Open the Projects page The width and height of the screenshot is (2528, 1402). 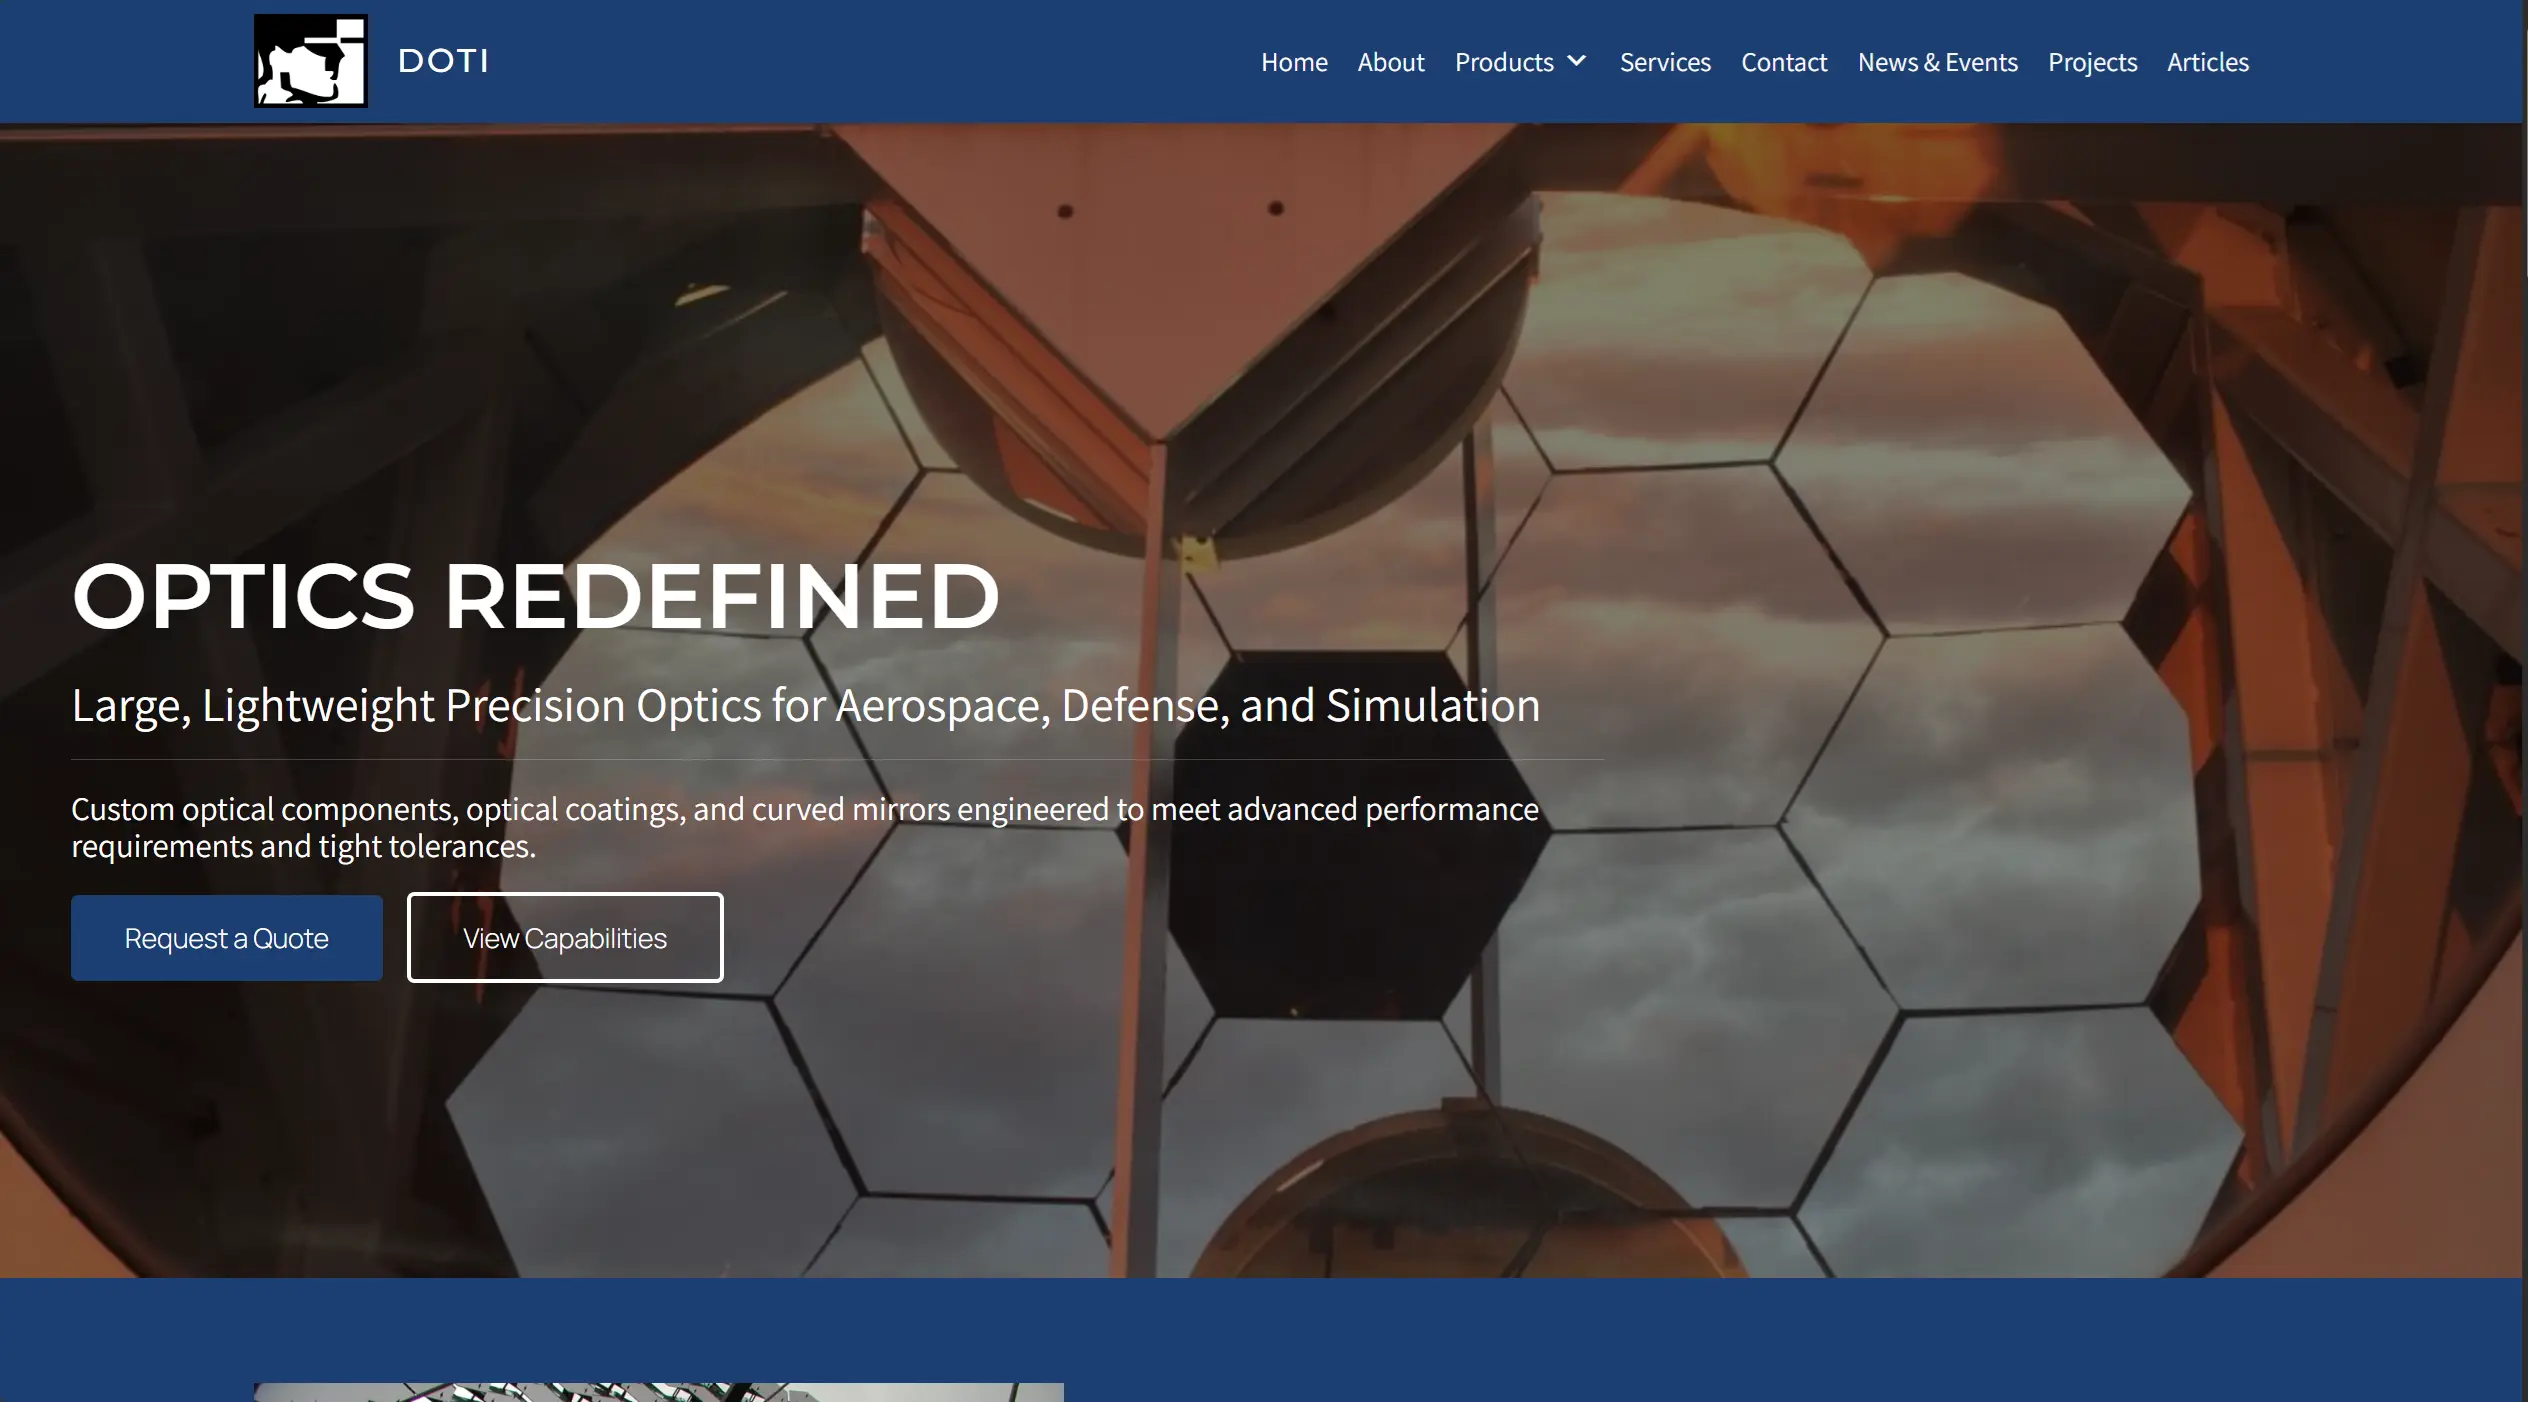2092,62
